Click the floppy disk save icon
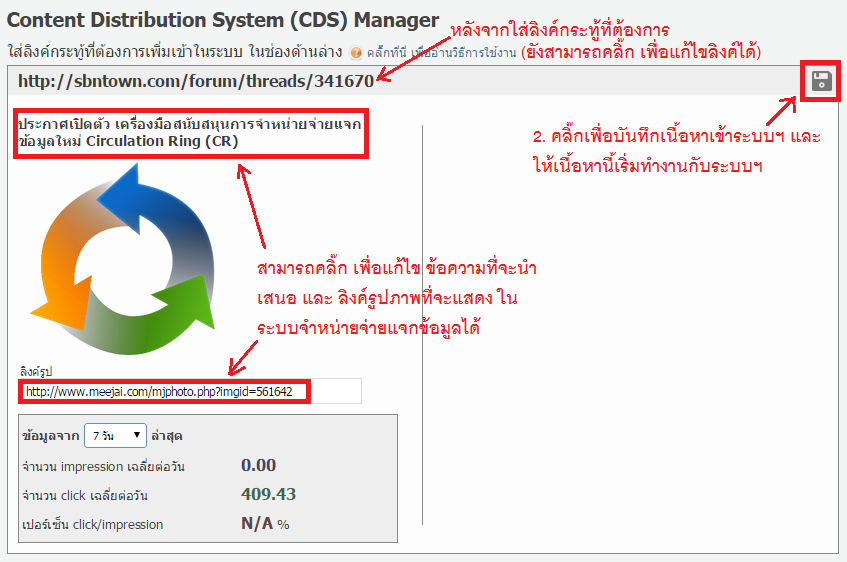This screenshot has width=847, height=562. (x=821, y=82)
